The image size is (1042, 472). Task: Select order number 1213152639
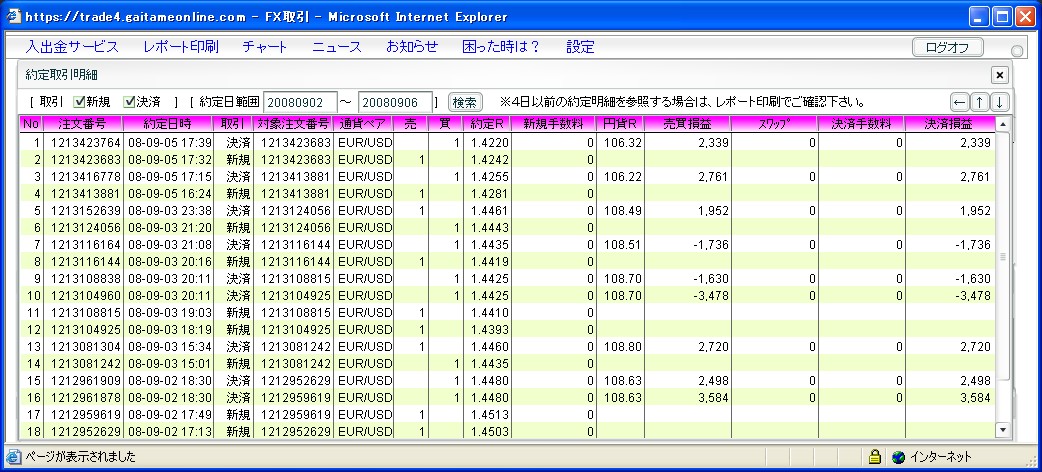[x=86, y=211]
